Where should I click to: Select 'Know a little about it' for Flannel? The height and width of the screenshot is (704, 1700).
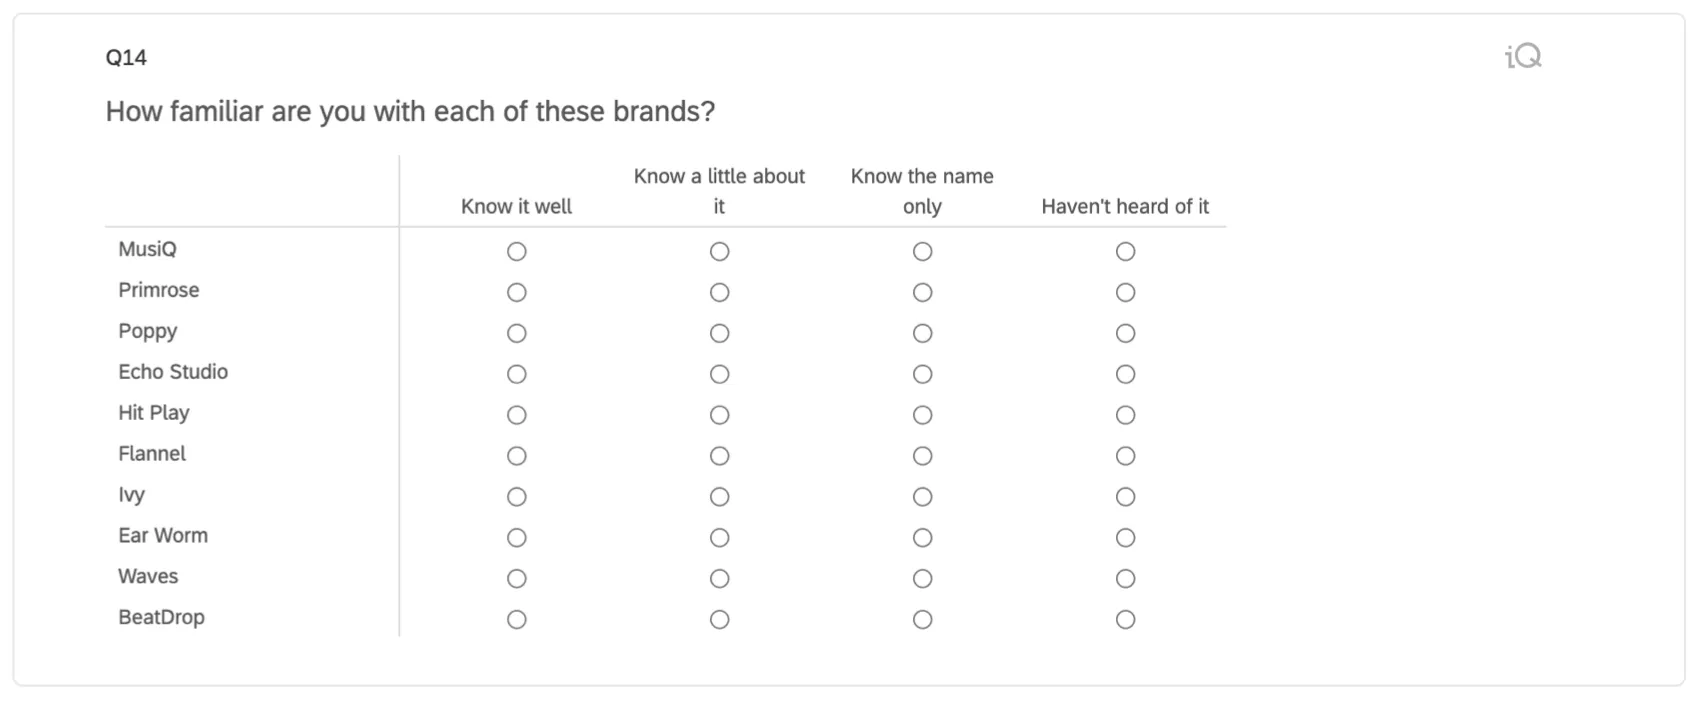point(719,456)
